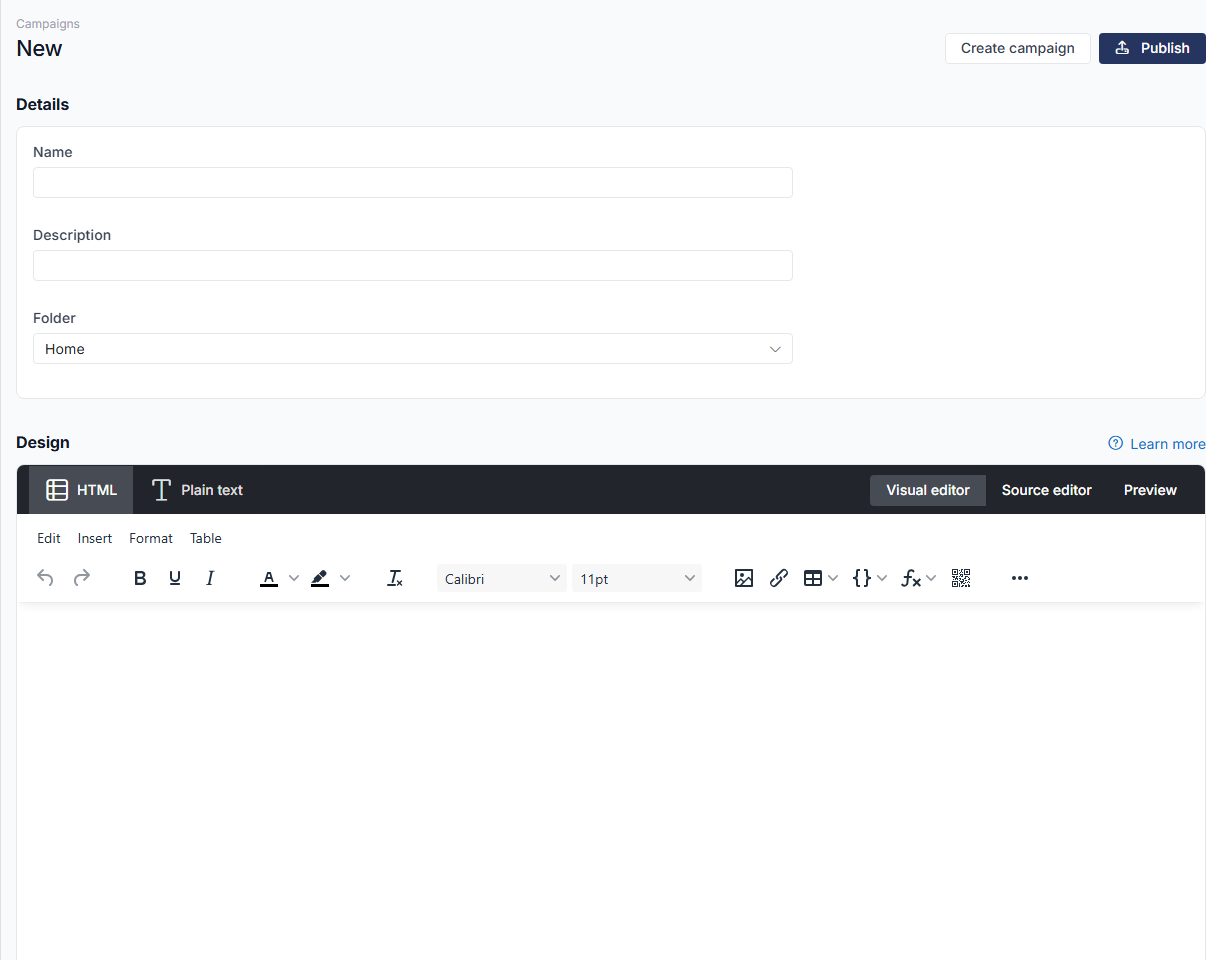Open the Folder dropdown showing Home
This screenshot has width=1221, height=960.
coord(413,349)
